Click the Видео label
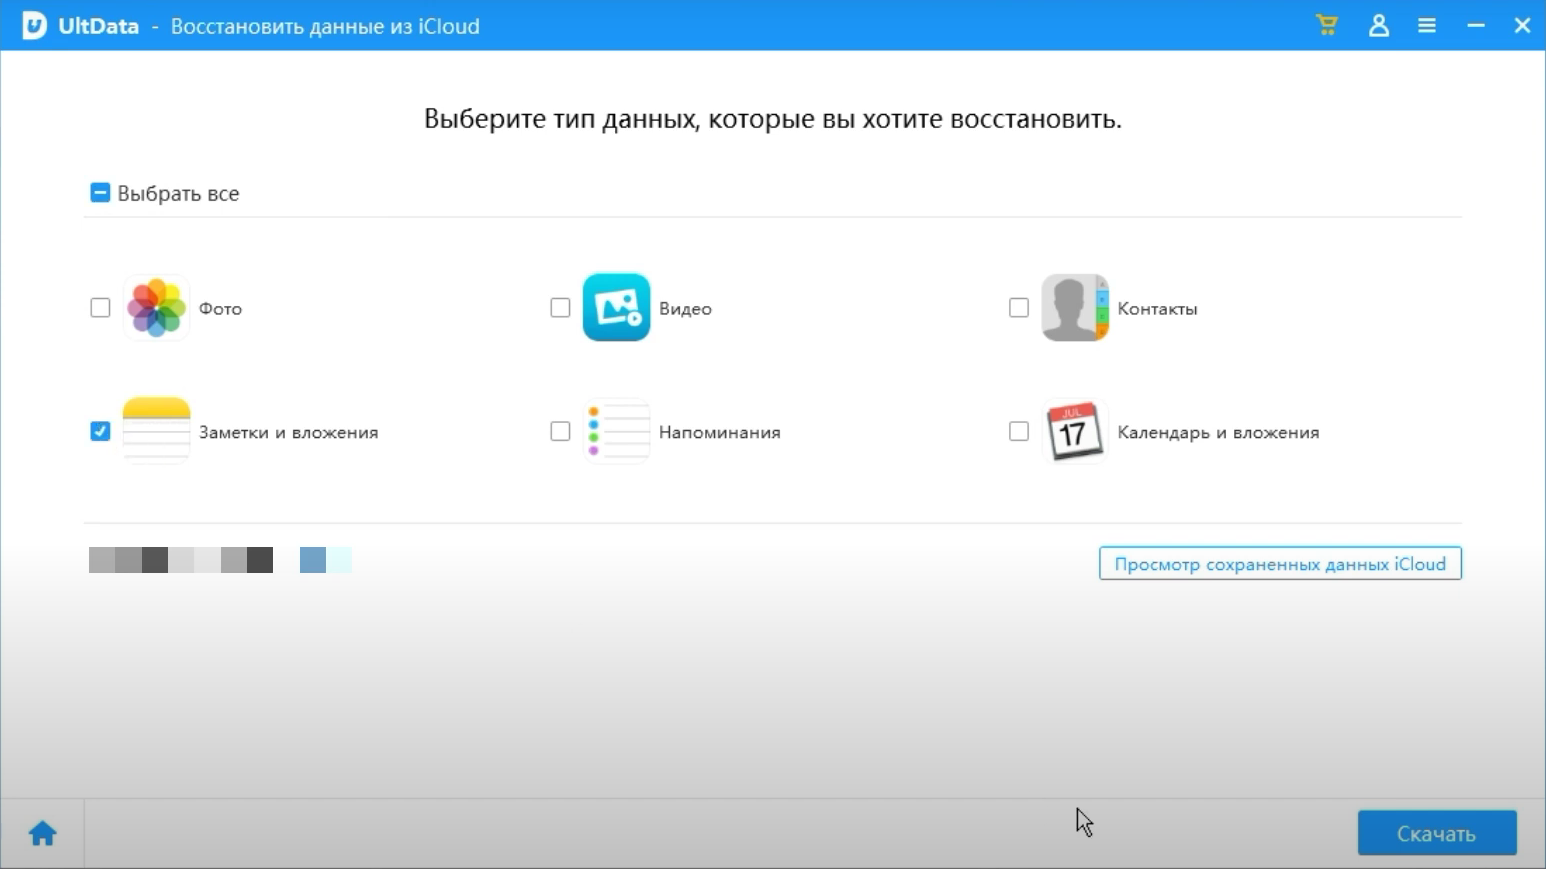Viewport: 1546px width, 869px height. click(685, 308)
